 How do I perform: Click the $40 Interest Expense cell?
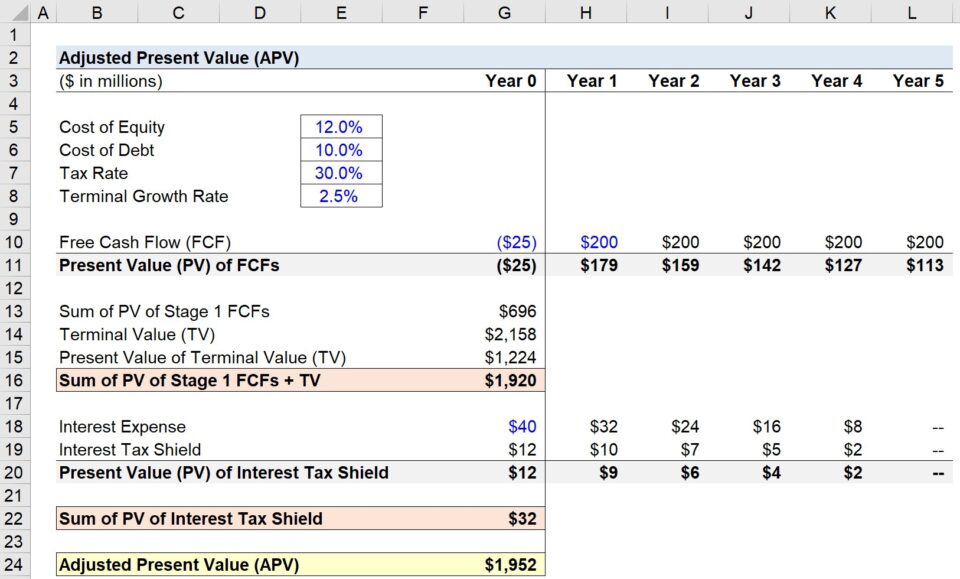[525, 426]
